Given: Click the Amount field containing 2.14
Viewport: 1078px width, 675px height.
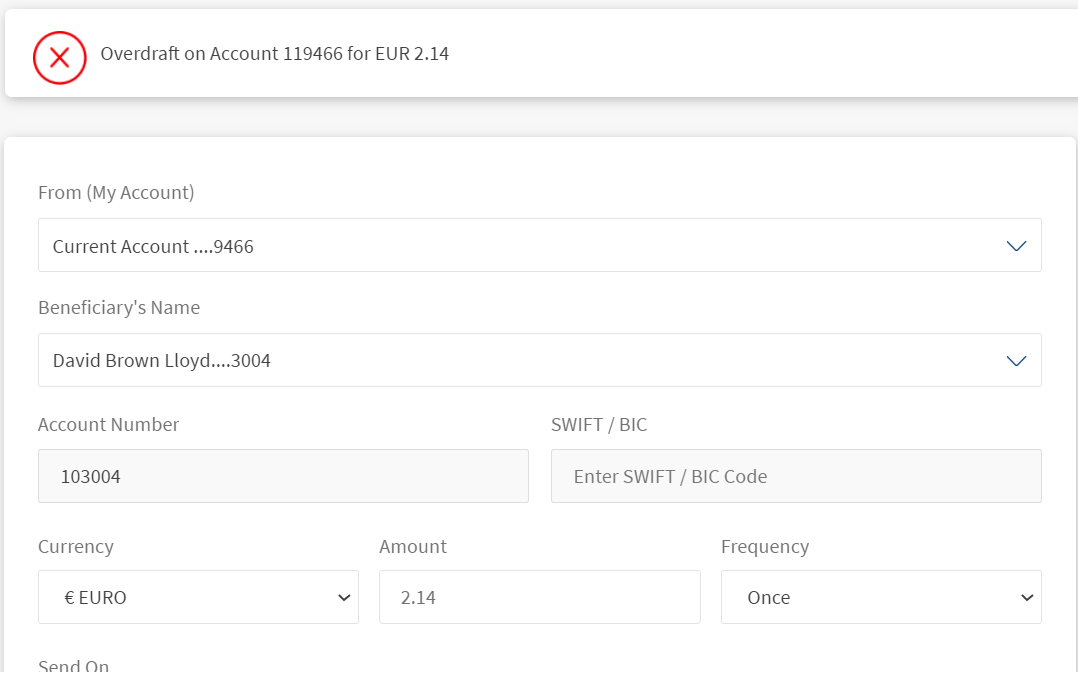Looking at the screenshot, I should pyautogui.click(x=539, y=598).
